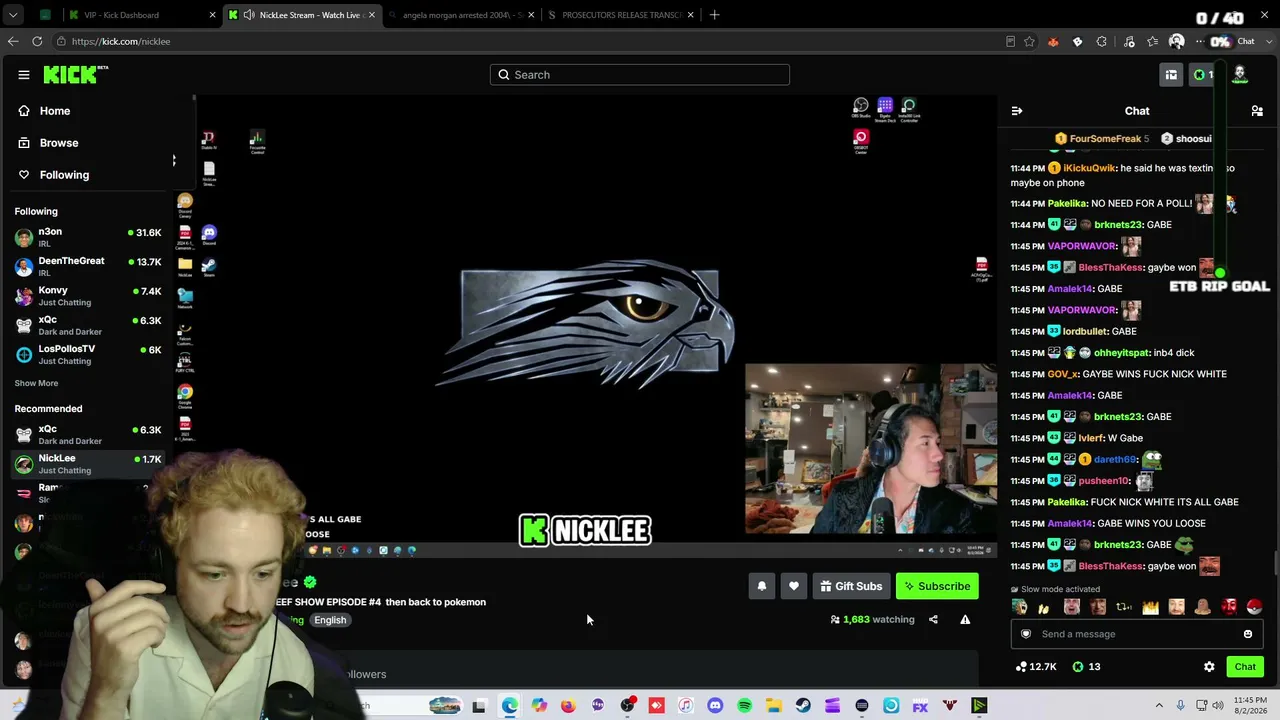Open LosPollosTV channel in sidebar
1280x720 pixels.
tap(88, 355)
